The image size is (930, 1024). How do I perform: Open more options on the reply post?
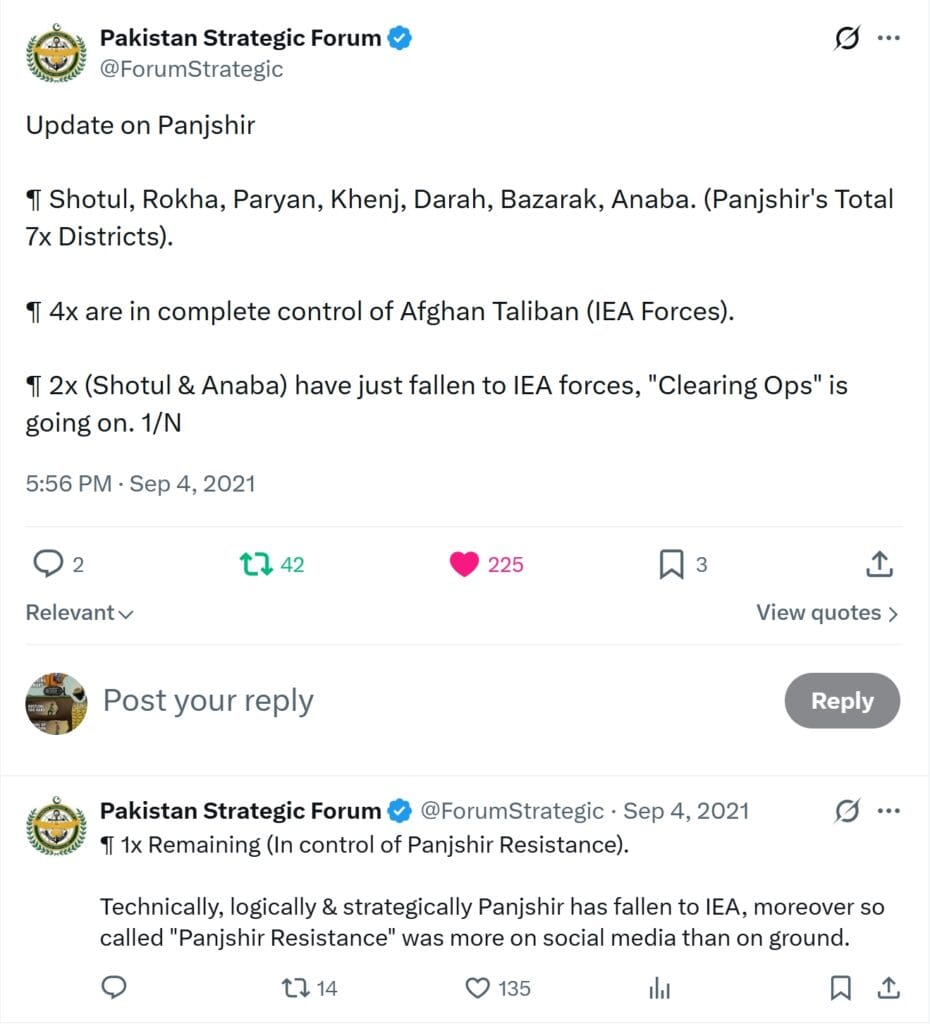tap(888, 811)
